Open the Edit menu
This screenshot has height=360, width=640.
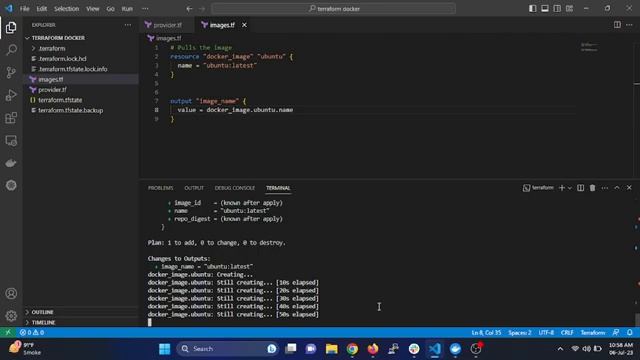pyautogui.click(x=42, y=9)
